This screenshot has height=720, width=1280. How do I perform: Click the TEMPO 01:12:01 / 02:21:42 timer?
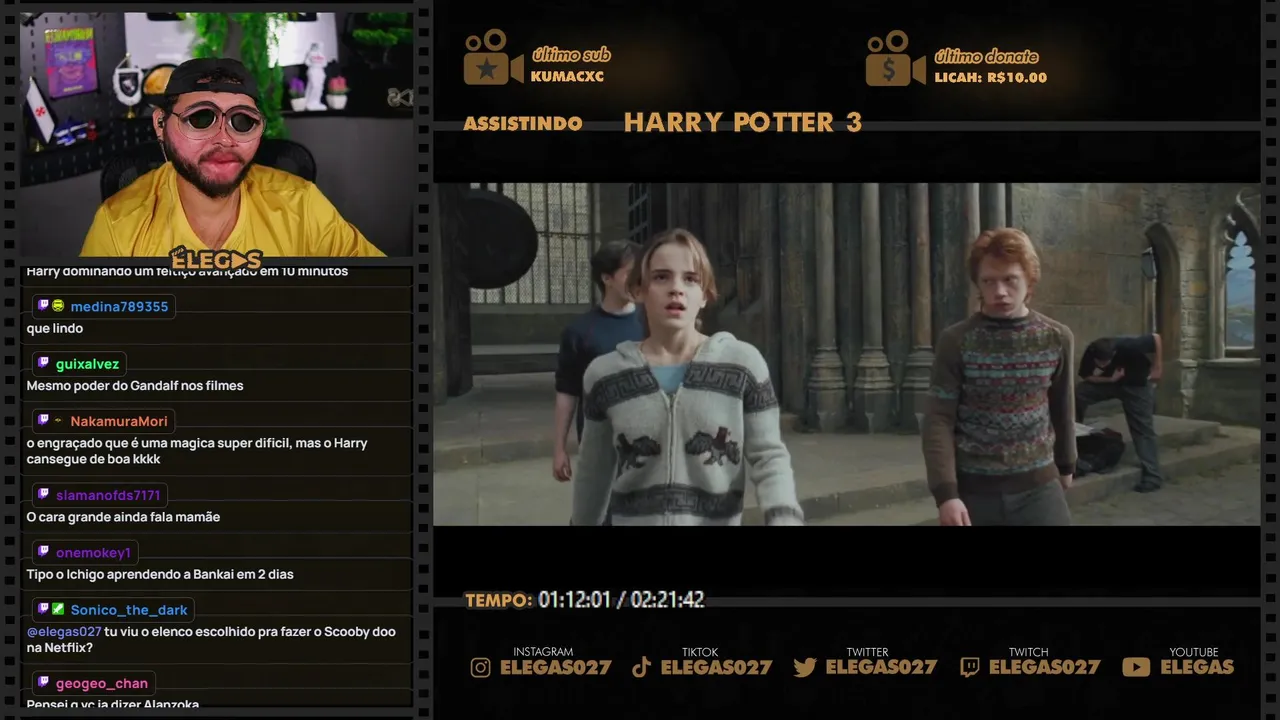(x=585, y=600)
